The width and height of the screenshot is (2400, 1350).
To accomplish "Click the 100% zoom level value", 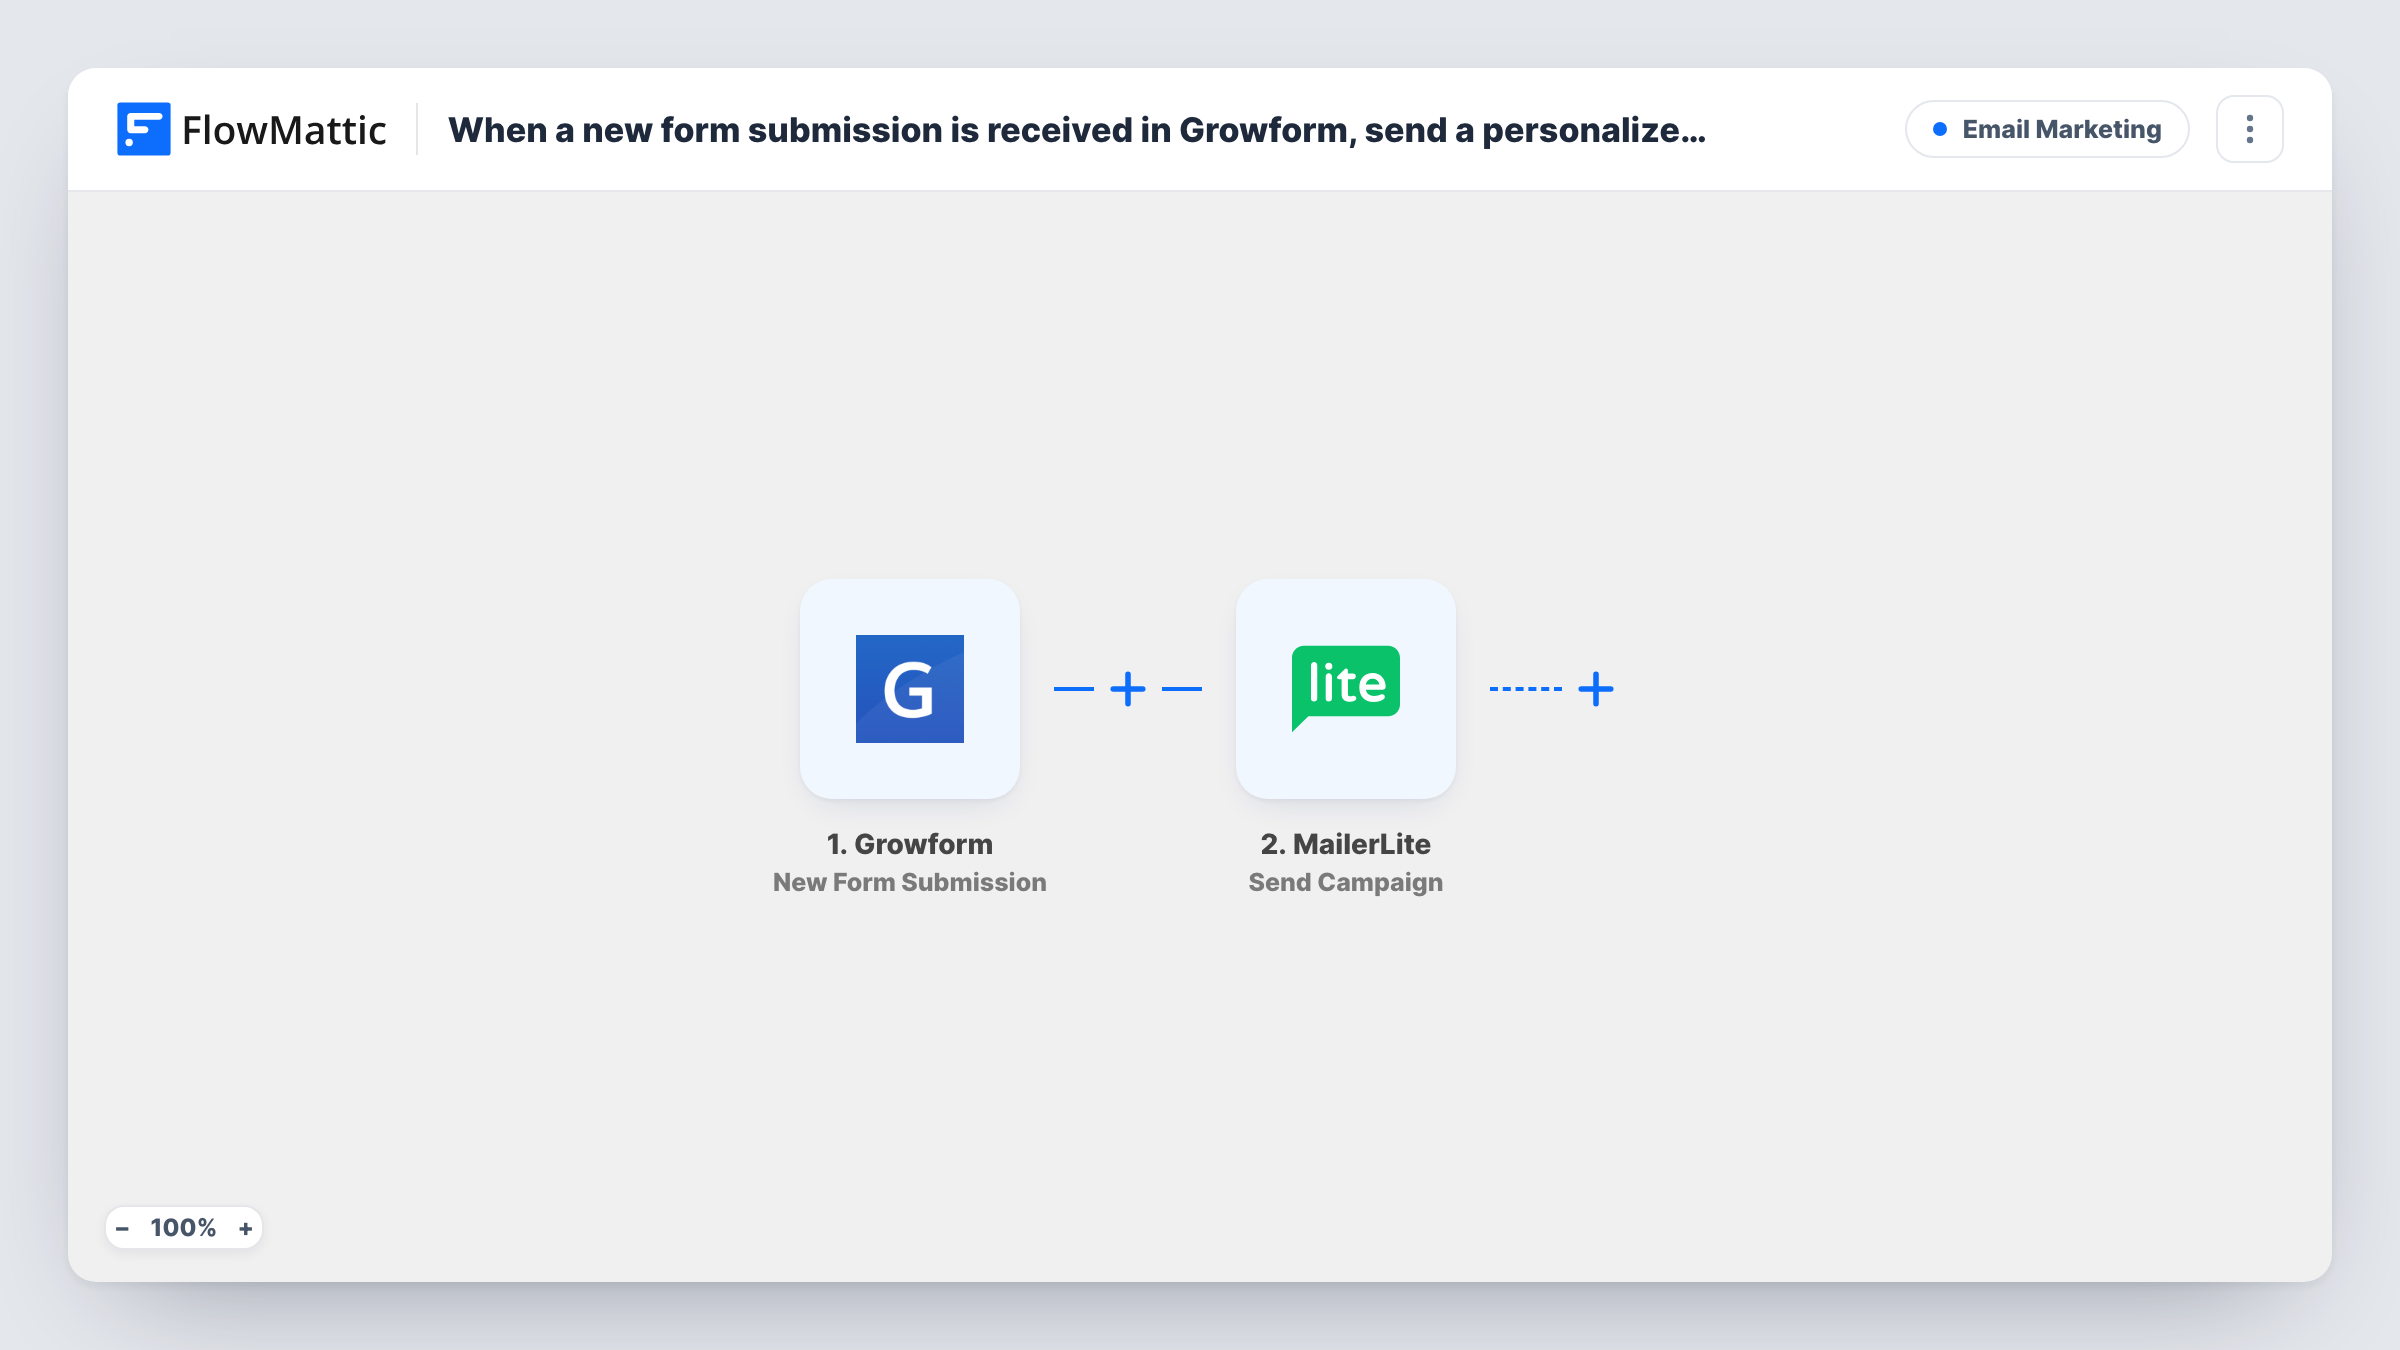I will tap(183, 1228).
